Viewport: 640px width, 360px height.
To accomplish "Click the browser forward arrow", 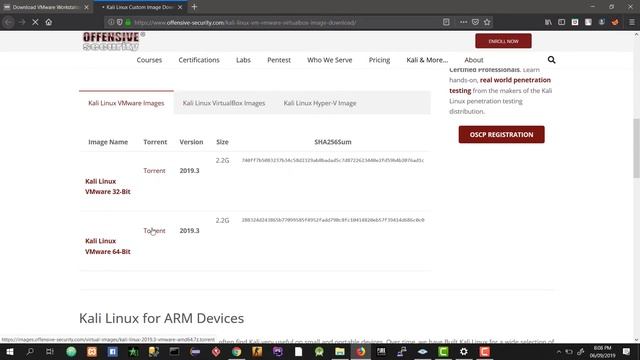I will pyautogui.click(x=22, y=22).
